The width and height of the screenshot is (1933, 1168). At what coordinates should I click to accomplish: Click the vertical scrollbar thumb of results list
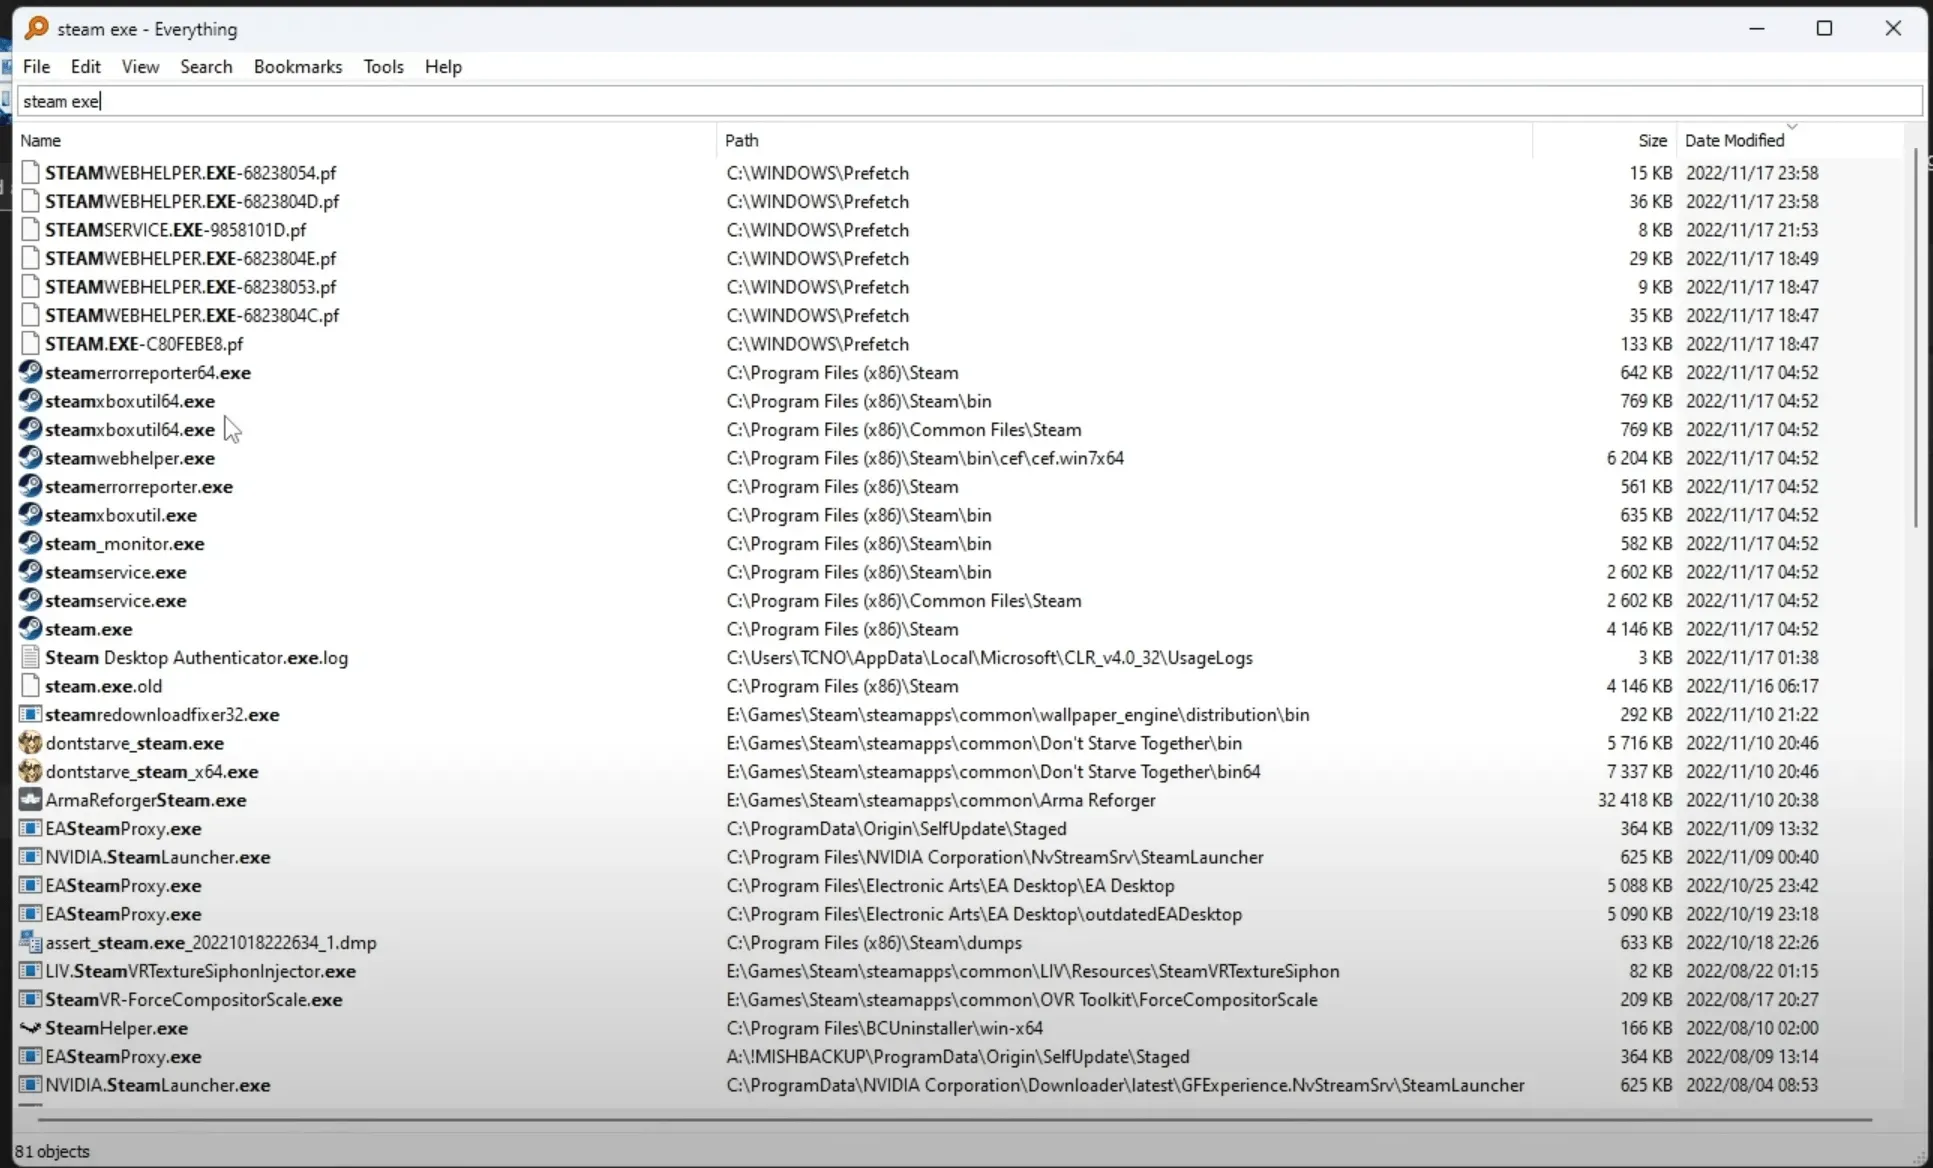(1915, 338)
